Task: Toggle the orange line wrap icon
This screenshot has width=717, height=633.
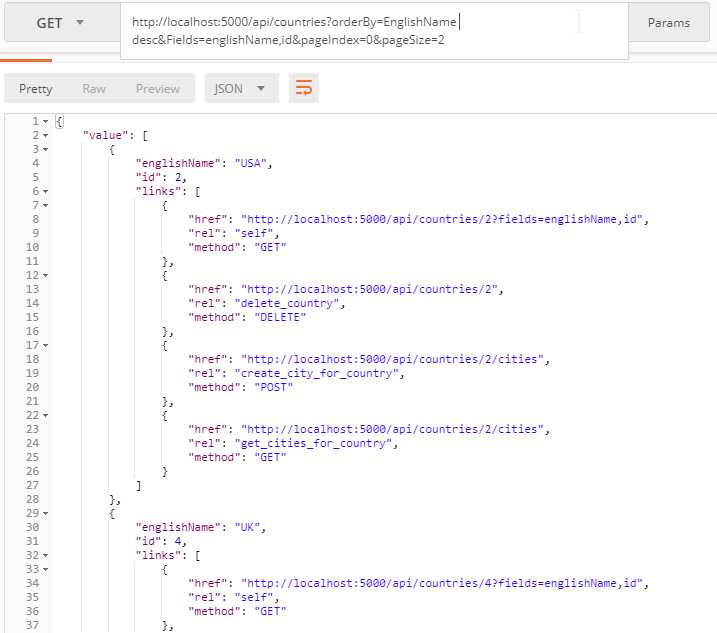Action: coord(304,88)
